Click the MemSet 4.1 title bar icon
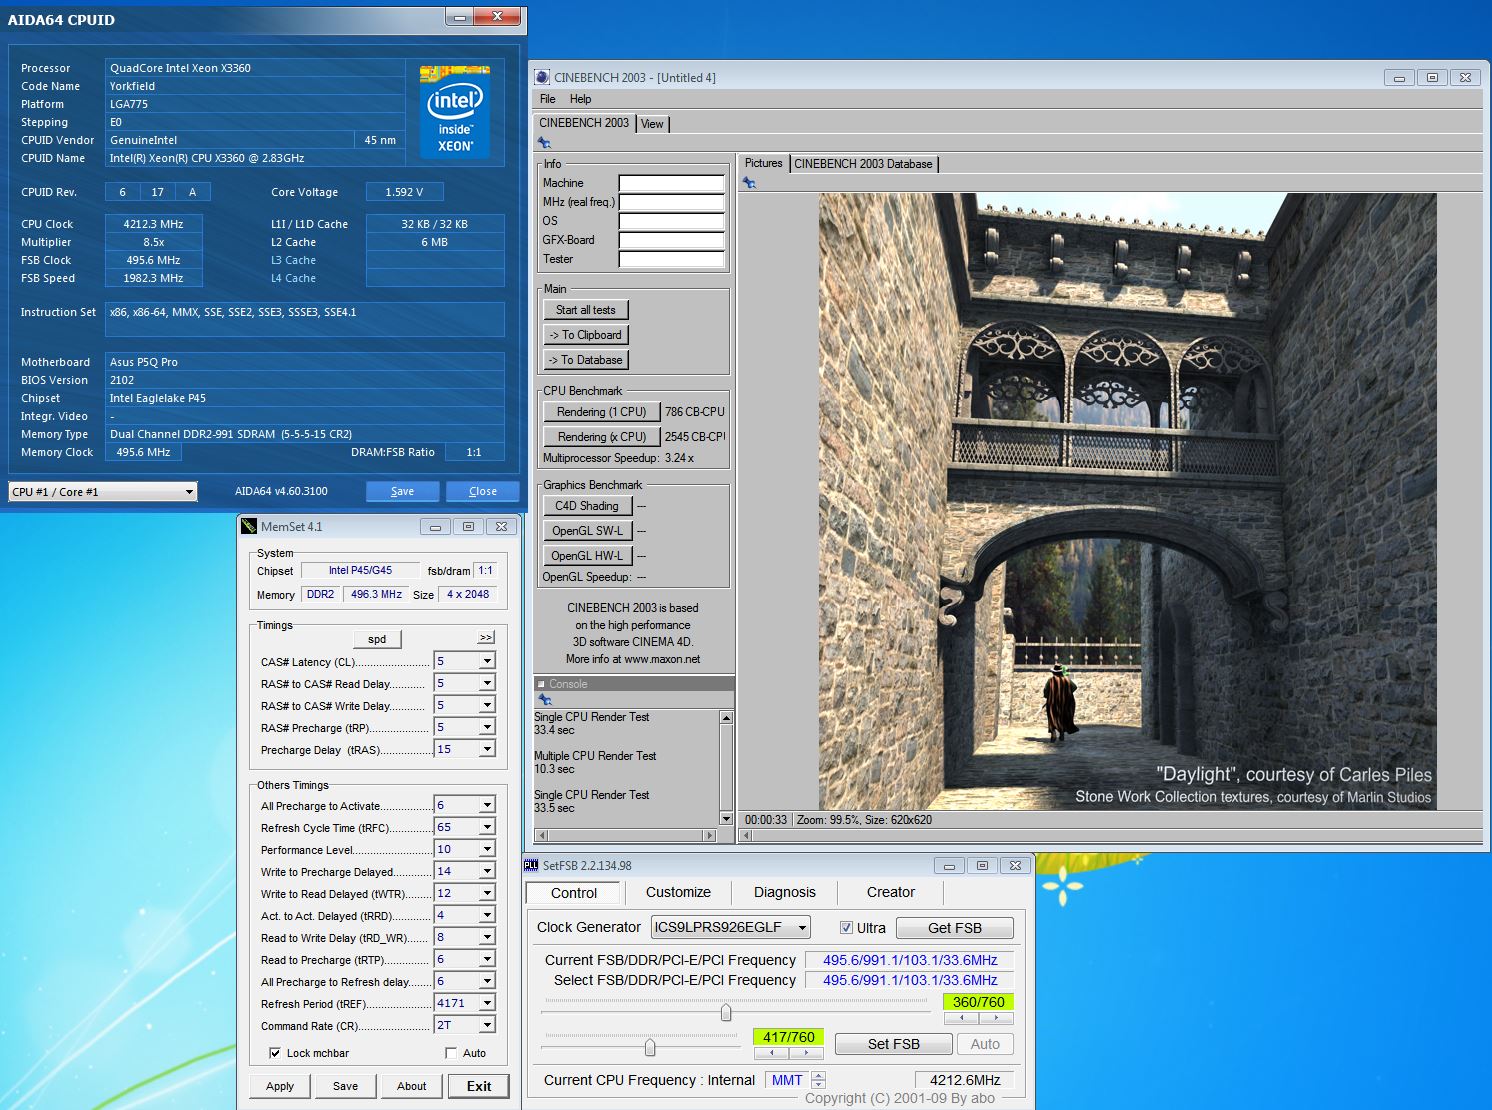Image resolution: width=1492 pixels, height=1110 pixels. pyautogui.click(x=249, y=526)
